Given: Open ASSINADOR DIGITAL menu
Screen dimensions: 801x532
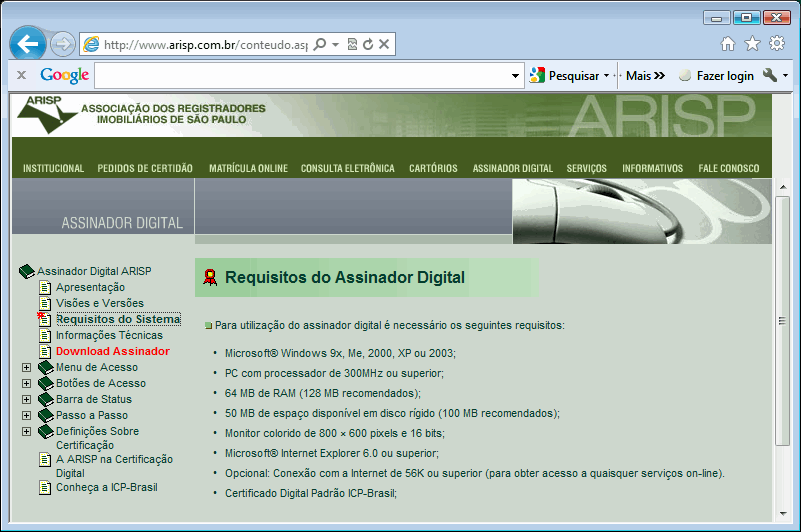Looking at the screenshot, I should 512,168.
